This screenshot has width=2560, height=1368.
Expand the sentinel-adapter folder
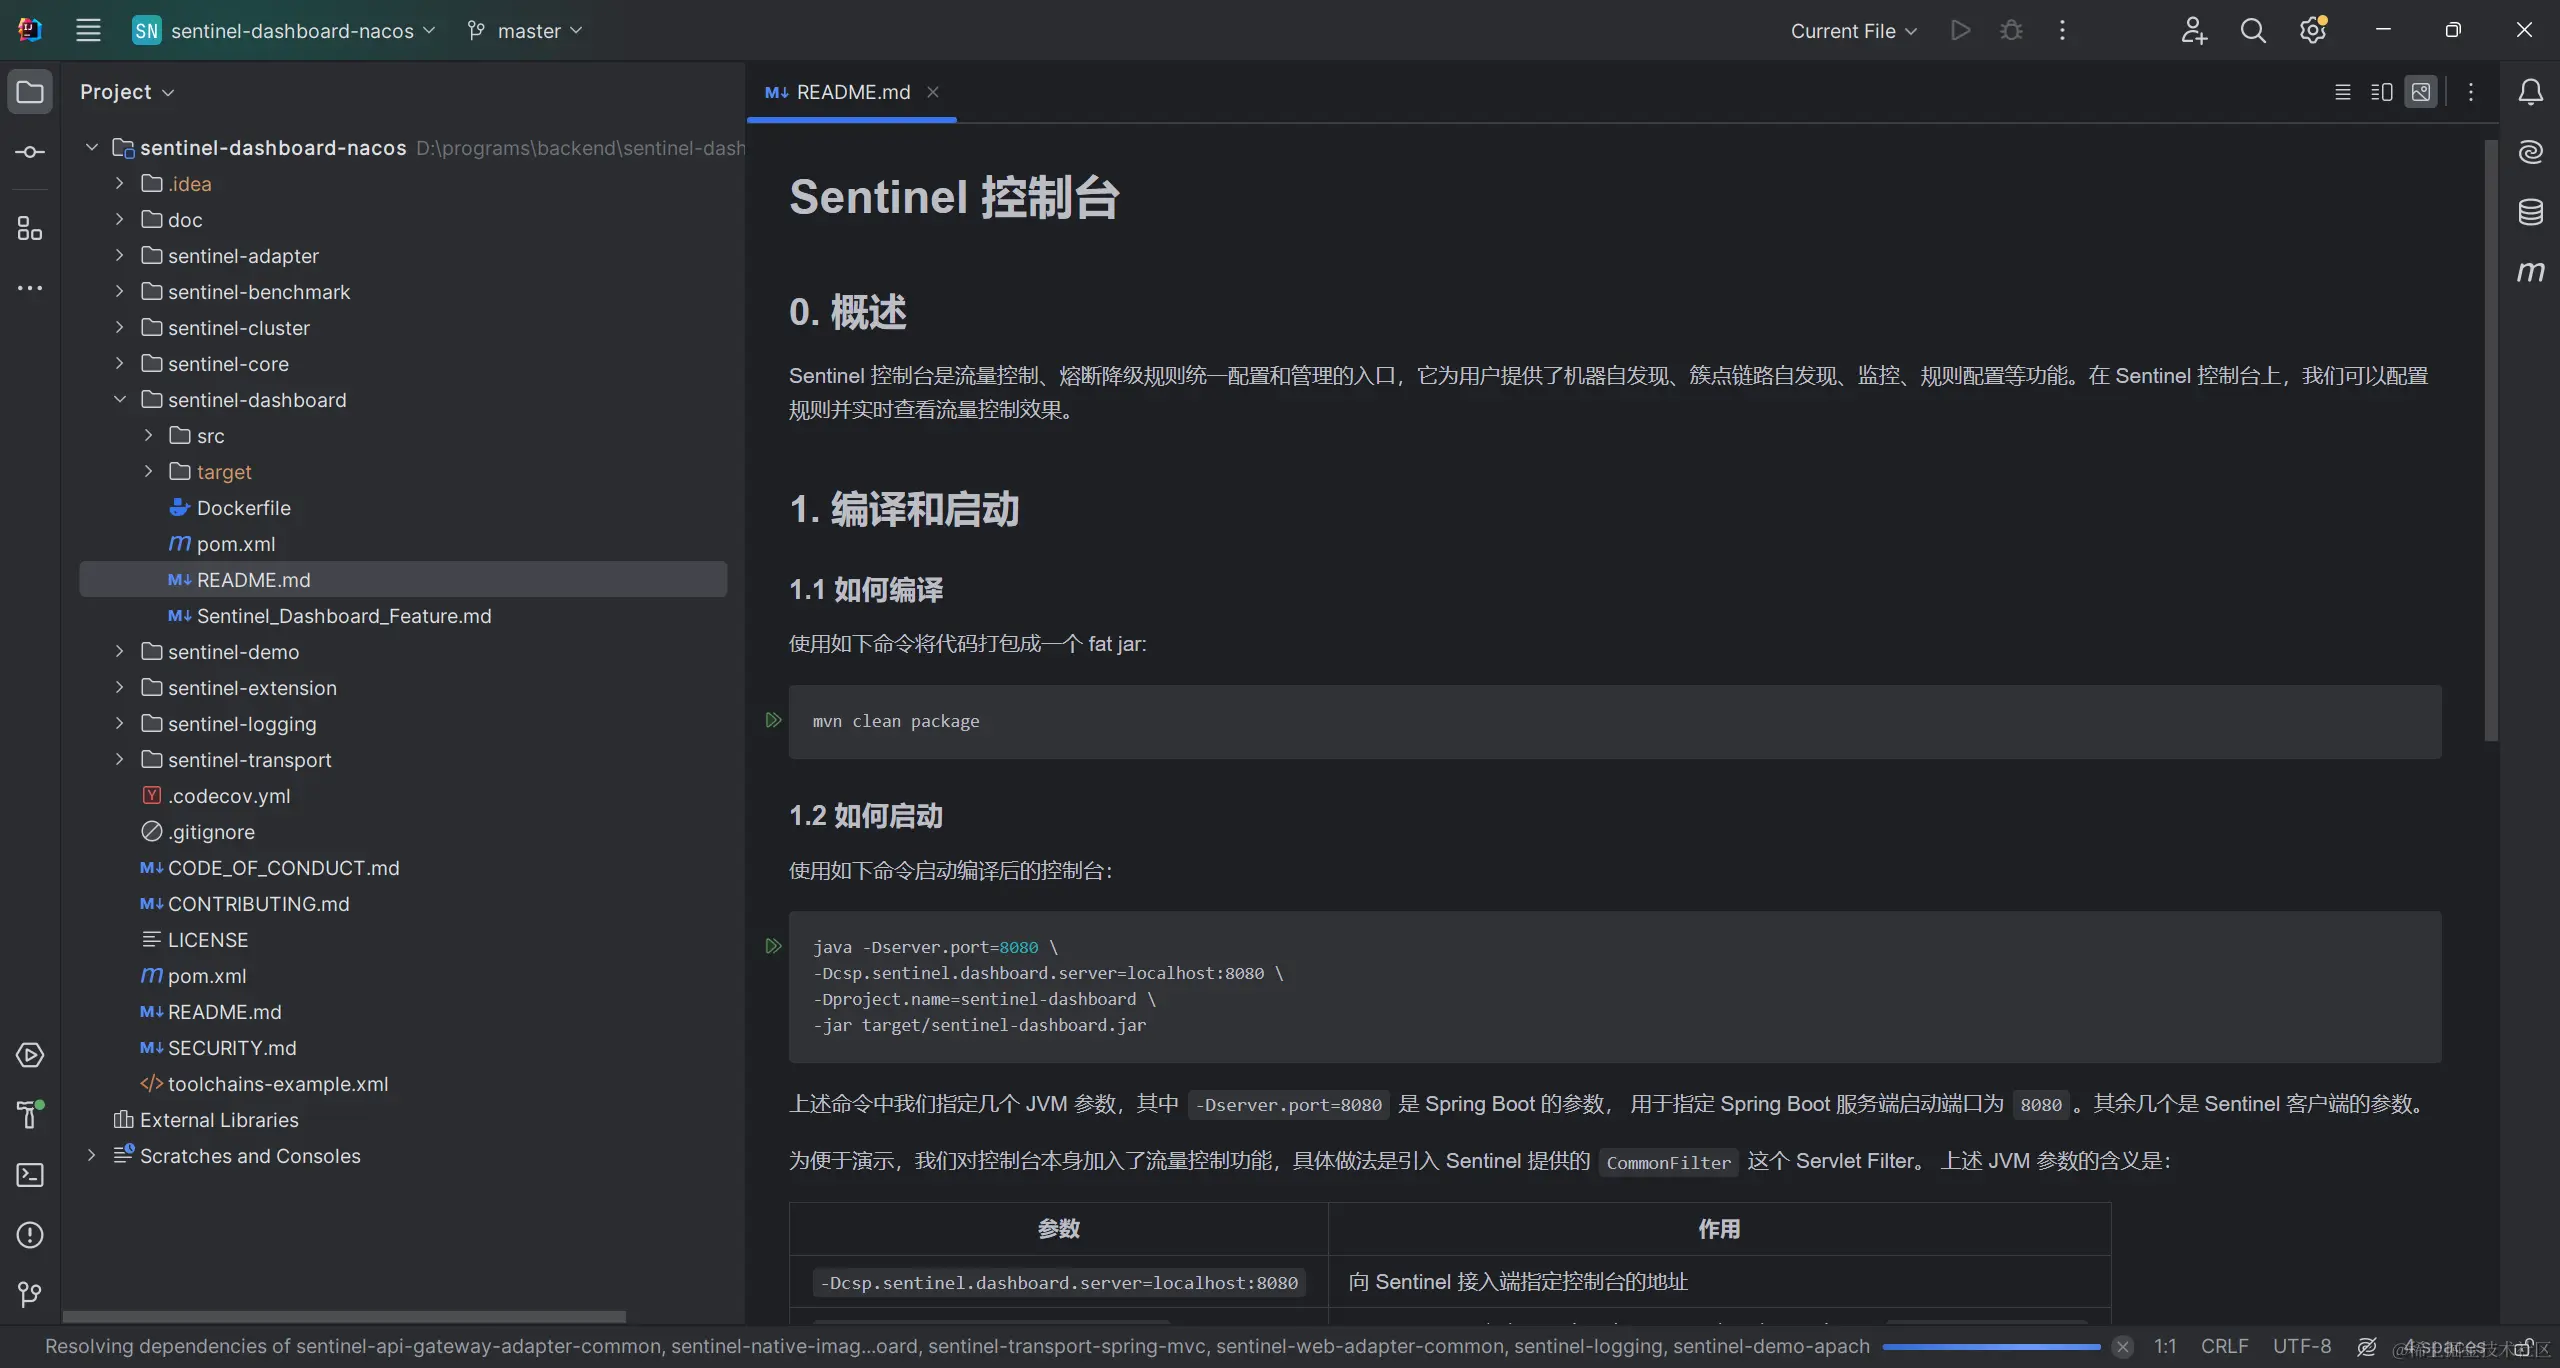[x=119, y=256]
